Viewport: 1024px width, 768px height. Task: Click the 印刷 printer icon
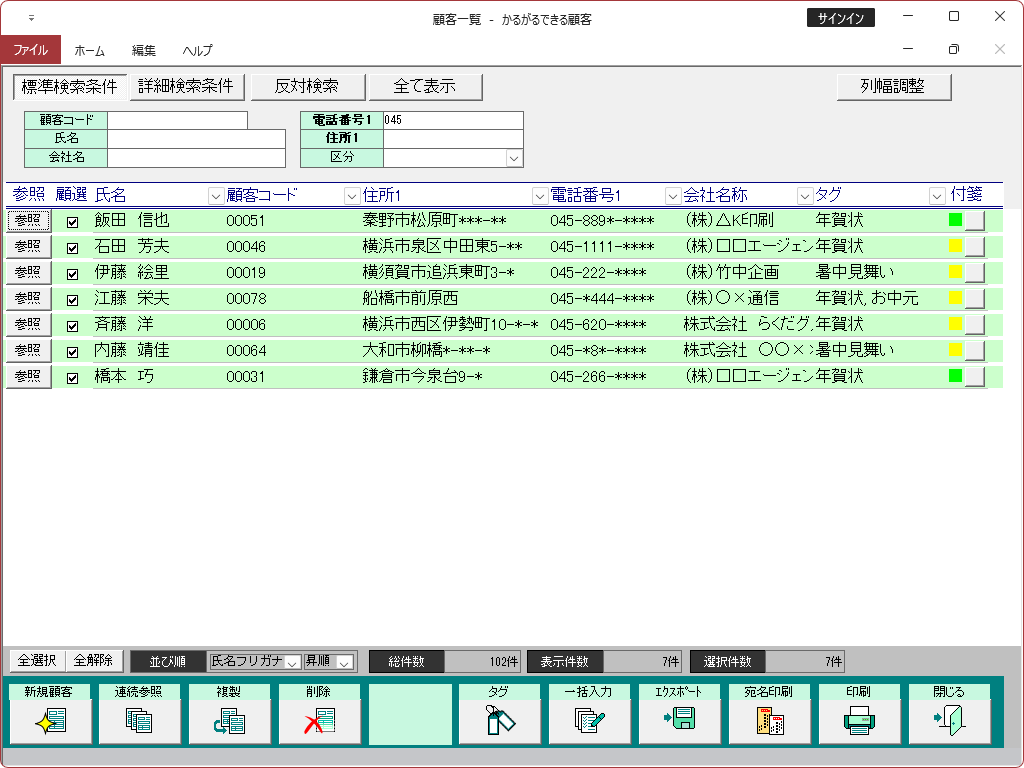(860, 720)
